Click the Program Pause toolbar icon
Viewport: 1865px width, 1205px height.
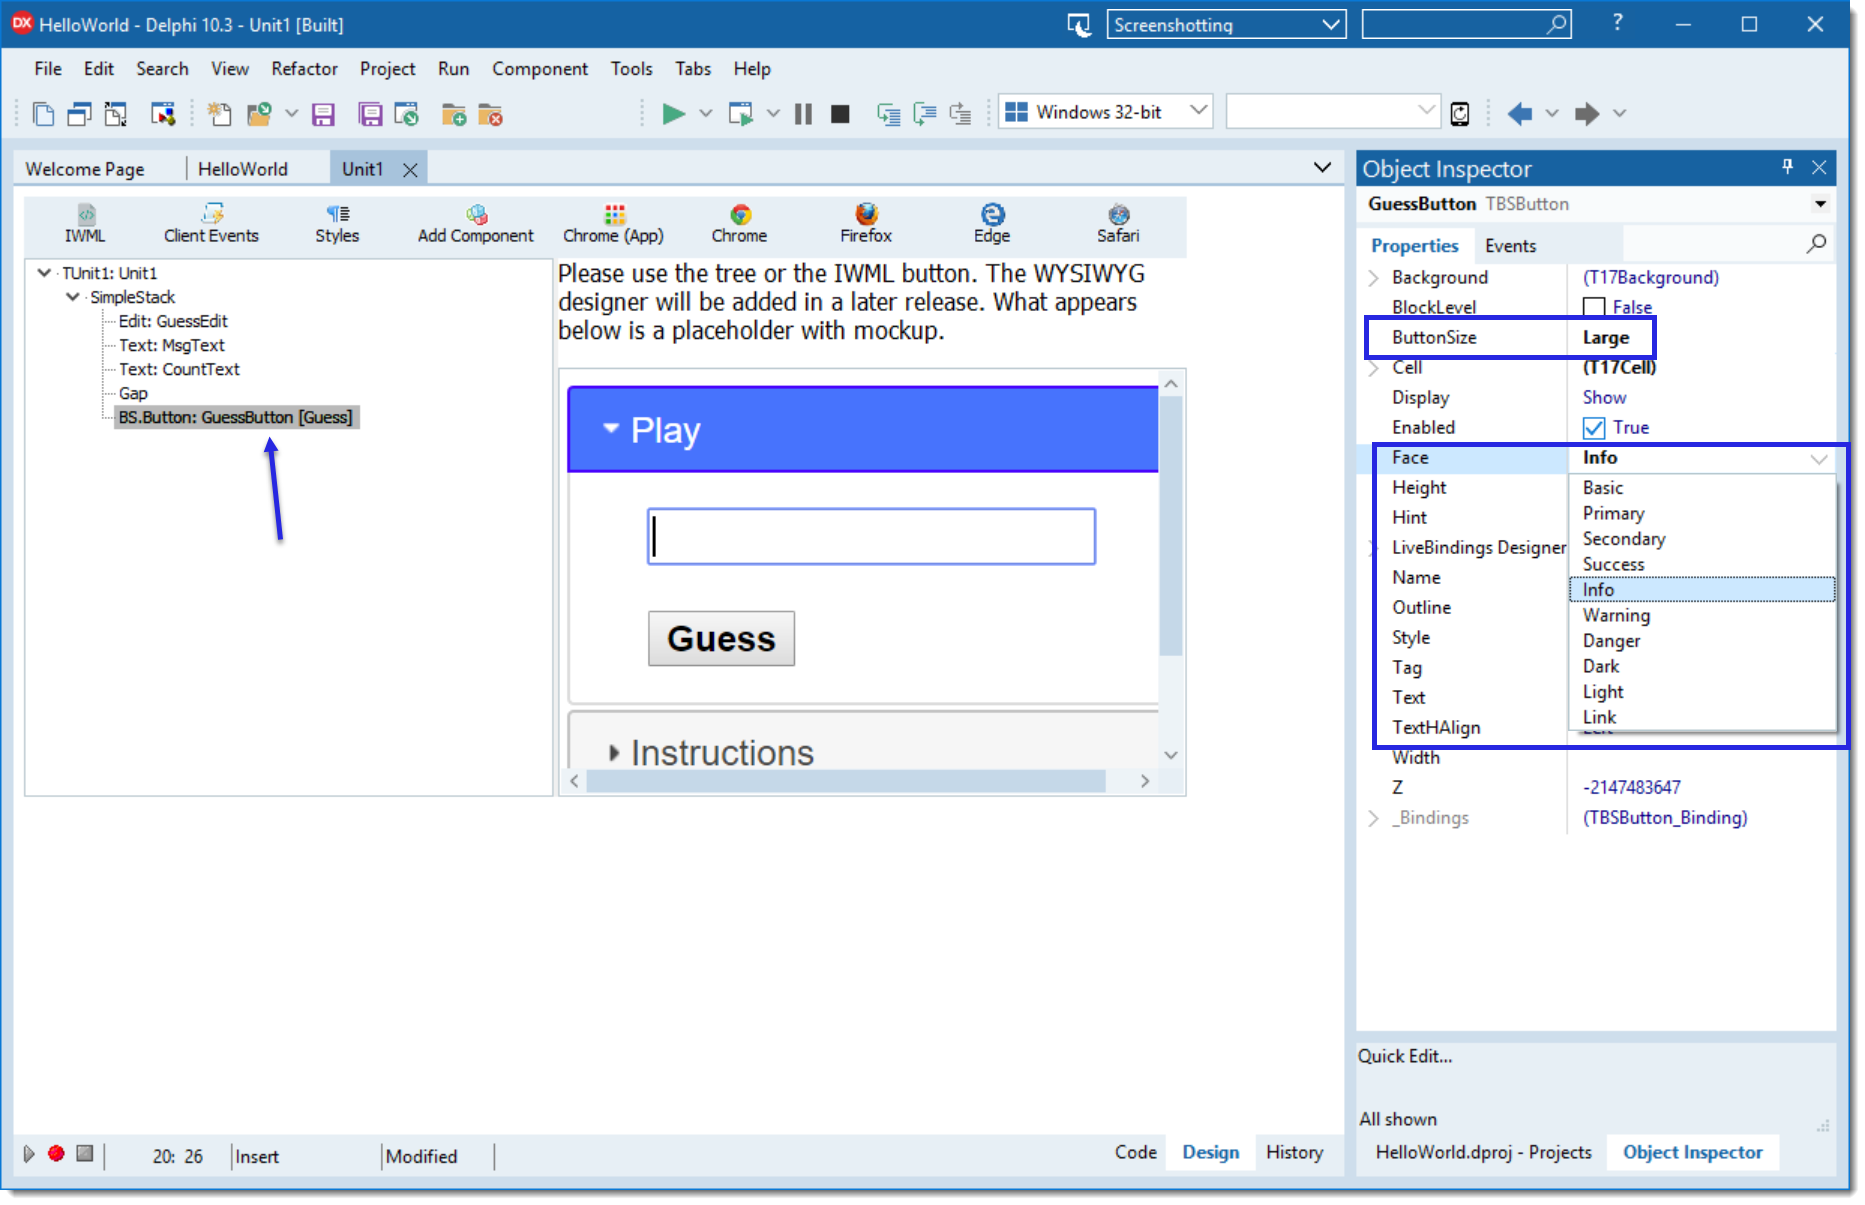click(803, 114)
